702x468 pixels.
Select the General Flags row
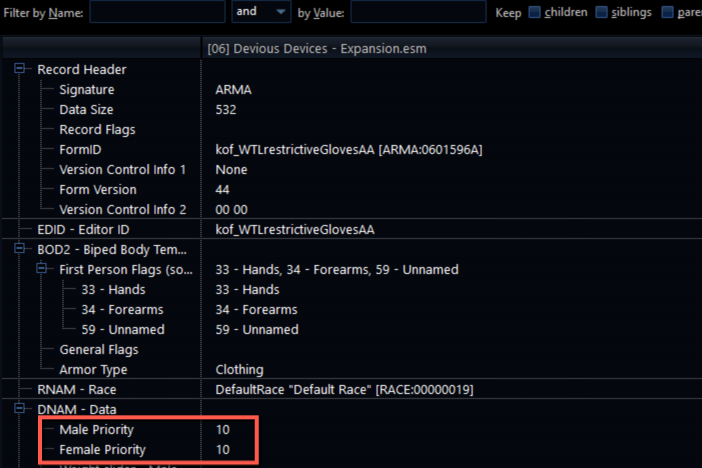pyautogui.click(x=98, y=350)
